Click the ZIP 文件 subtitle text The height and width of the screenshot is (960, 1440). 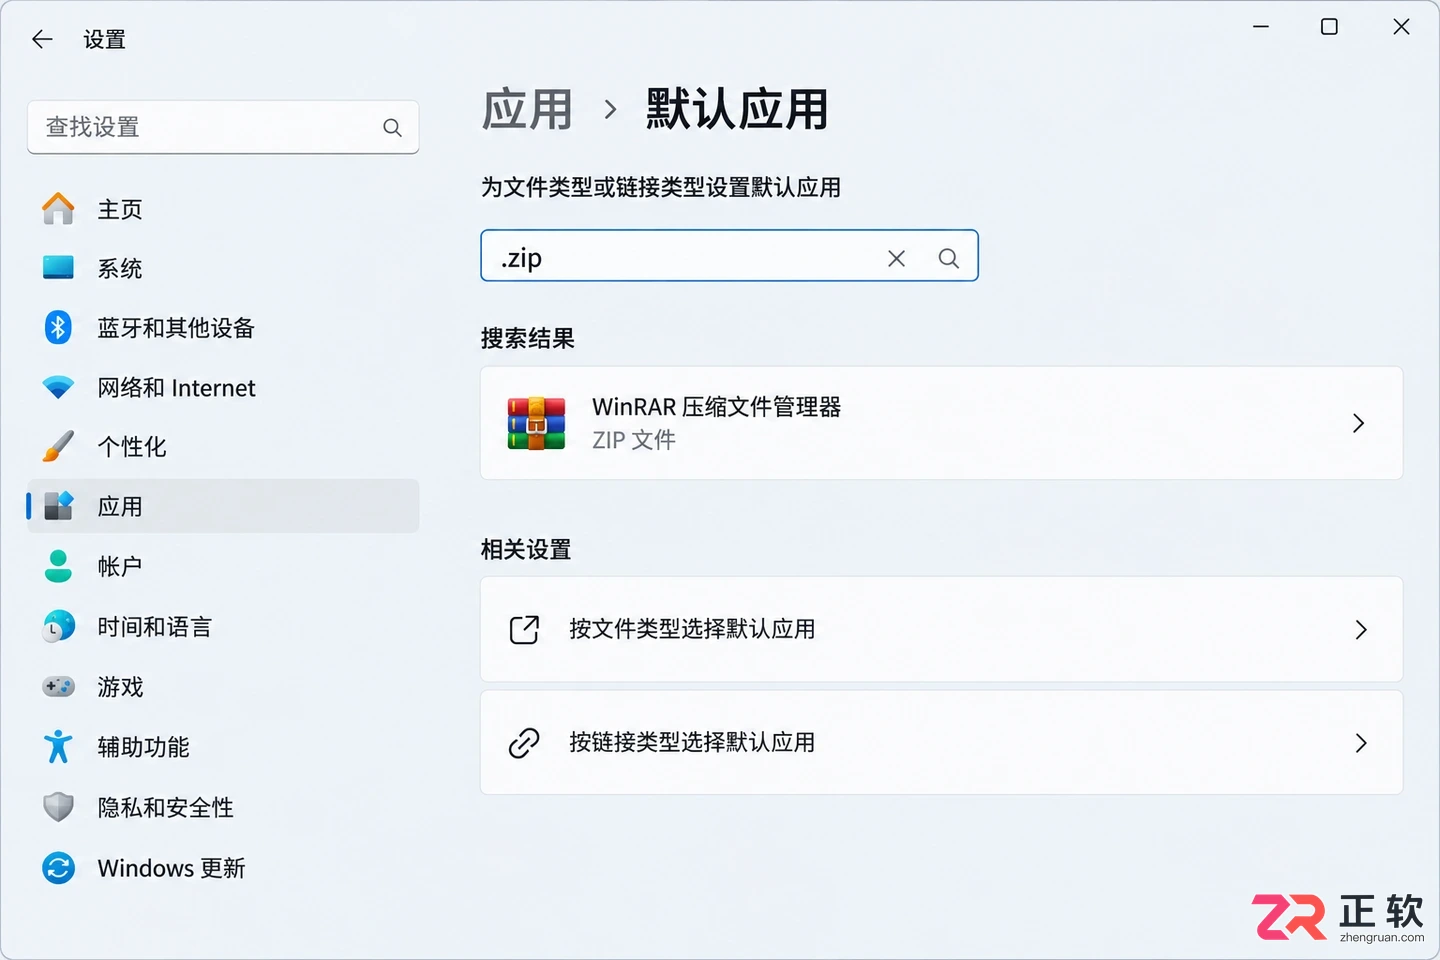point(634,440)
